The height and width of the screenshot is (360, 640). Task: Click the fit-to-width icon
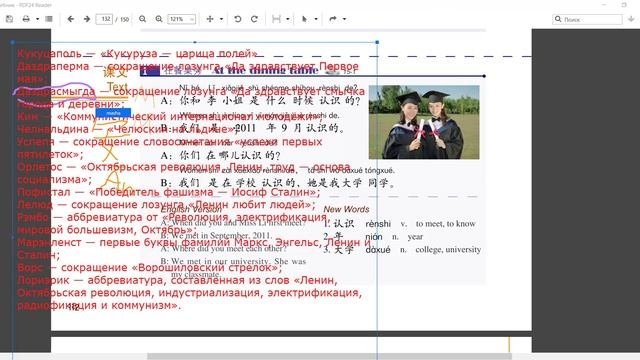276,19
